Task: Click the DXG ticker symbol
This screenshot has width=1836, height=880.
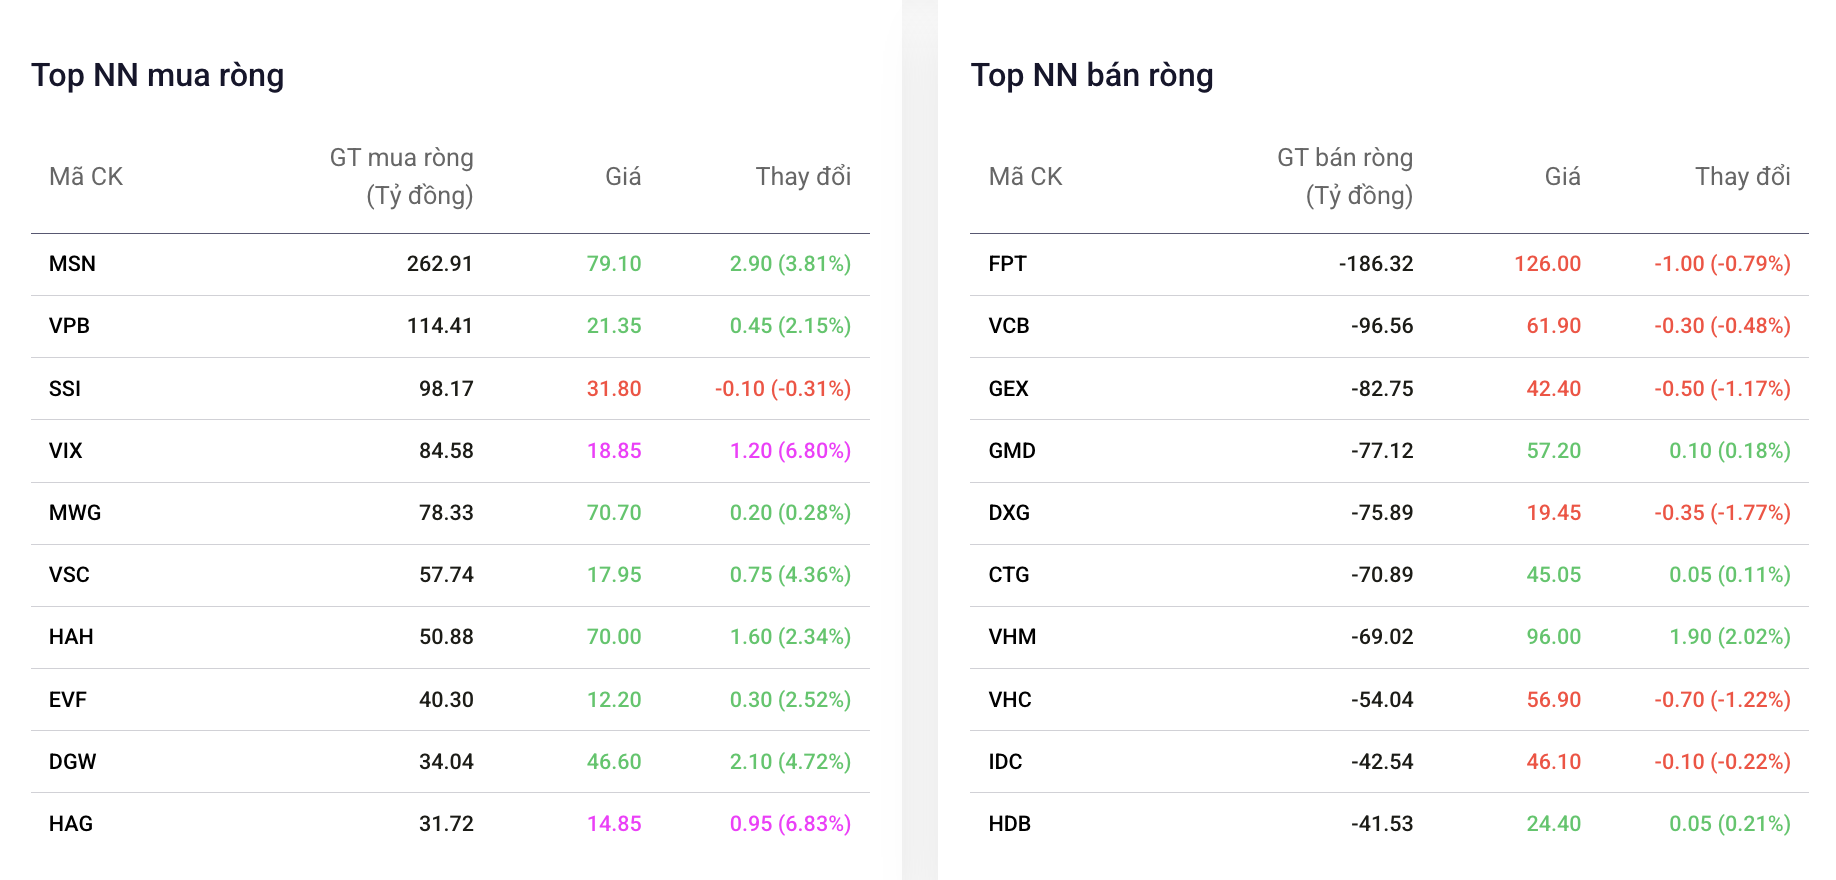Action: [x=1009, y=513]
